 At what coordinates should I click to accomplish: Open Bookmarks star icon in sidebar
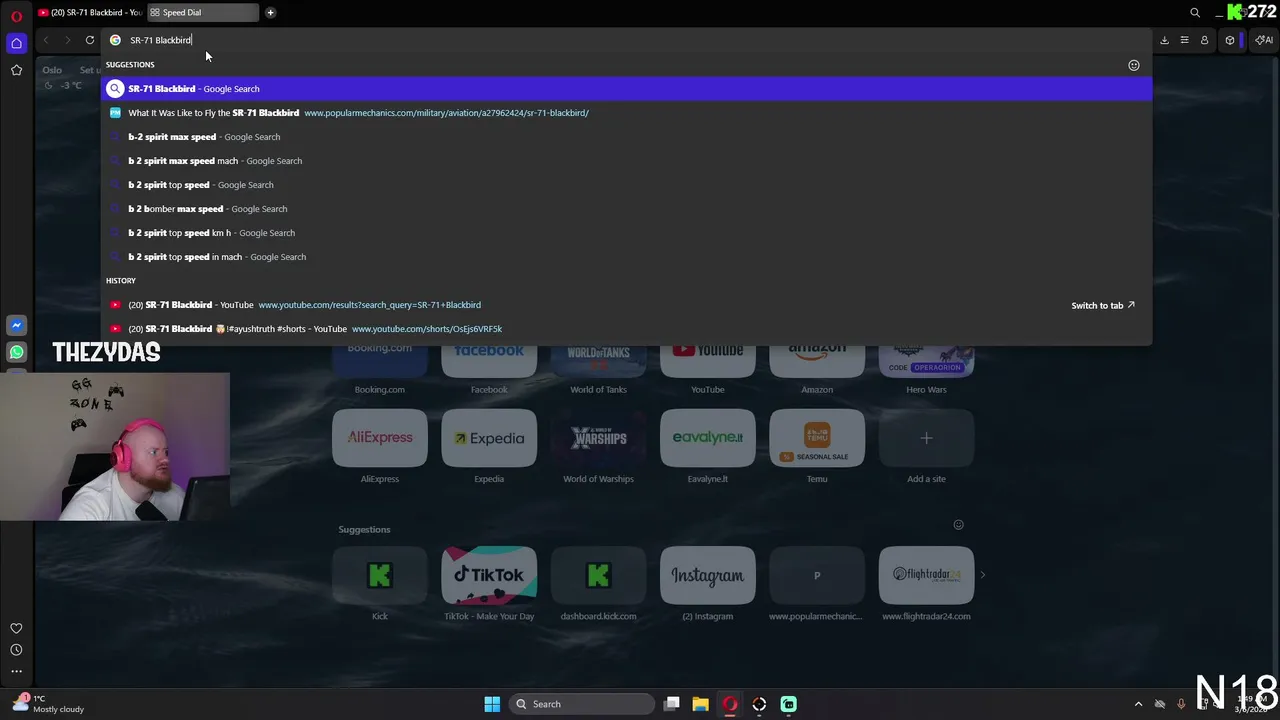point(16,70)
